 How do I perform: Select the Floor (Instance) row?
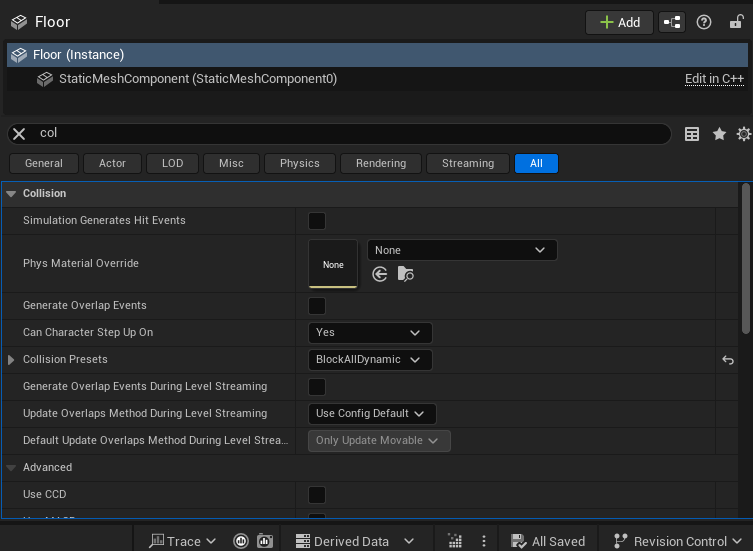pos(377,55)
